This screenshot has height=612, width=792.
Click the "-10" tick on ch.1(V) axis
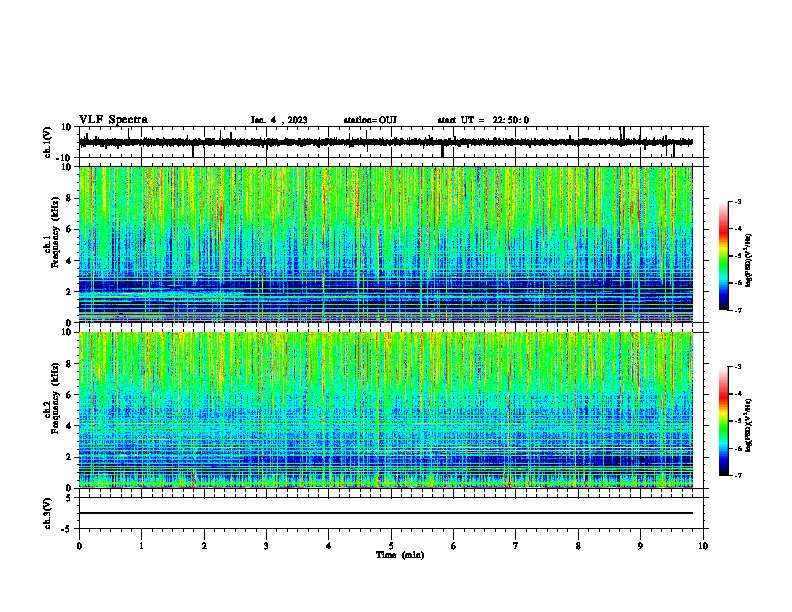pos(65,158)
